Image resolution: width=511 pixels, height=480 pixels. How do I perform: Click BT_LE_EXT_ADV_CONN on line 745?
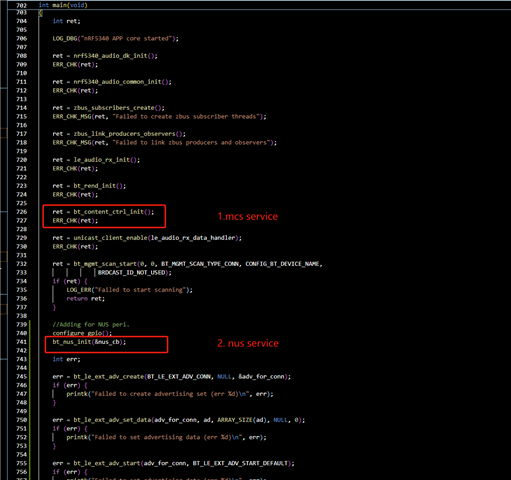pyautogui.click(x=179, y=376)
